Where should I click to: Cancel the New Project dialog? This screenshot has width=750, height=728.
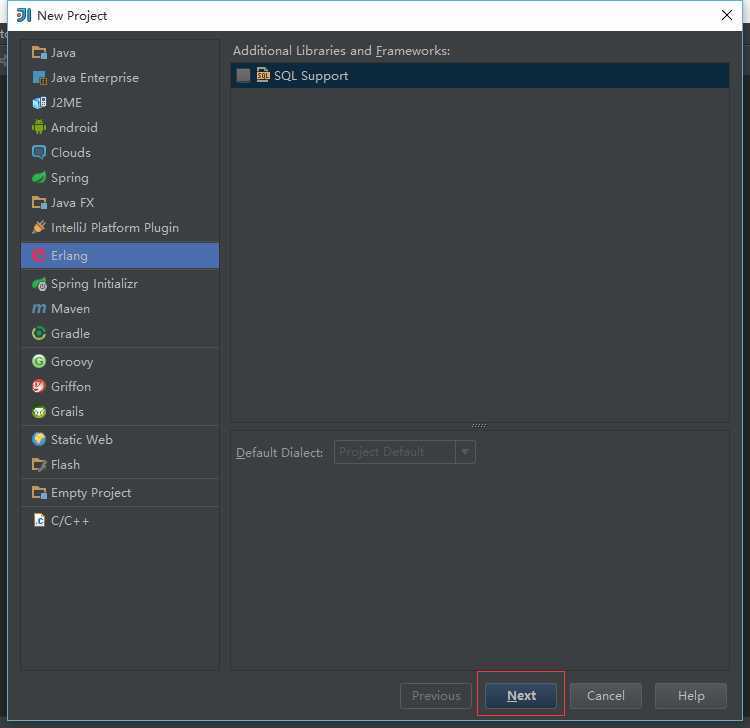[606, 695]
